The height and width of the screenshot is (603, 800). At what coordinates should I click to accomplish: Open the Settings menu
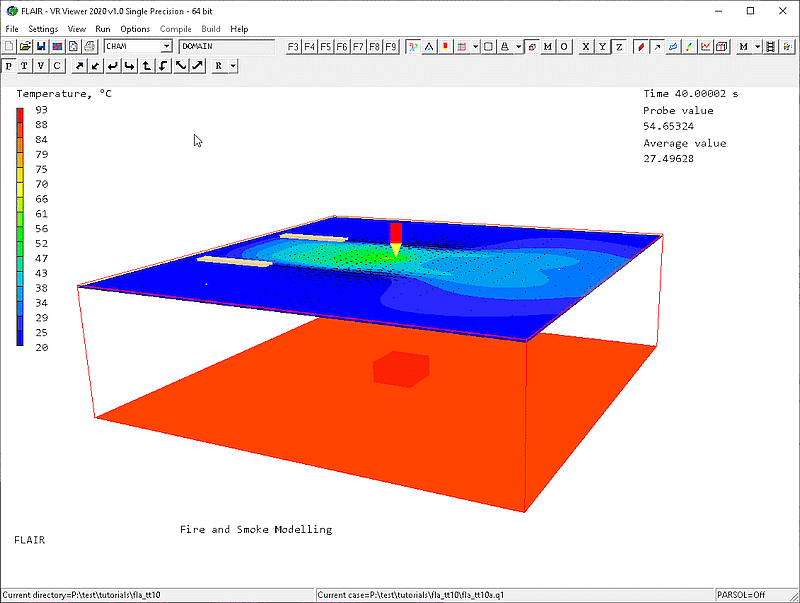43,29
